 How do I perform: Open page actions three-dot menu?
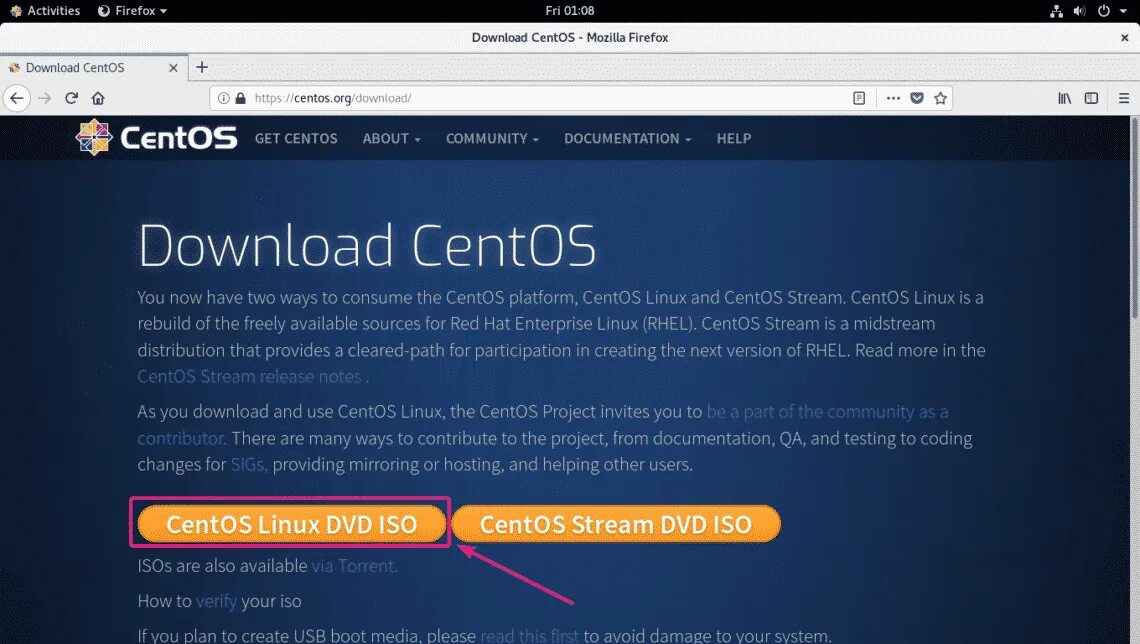coord(893,98)
